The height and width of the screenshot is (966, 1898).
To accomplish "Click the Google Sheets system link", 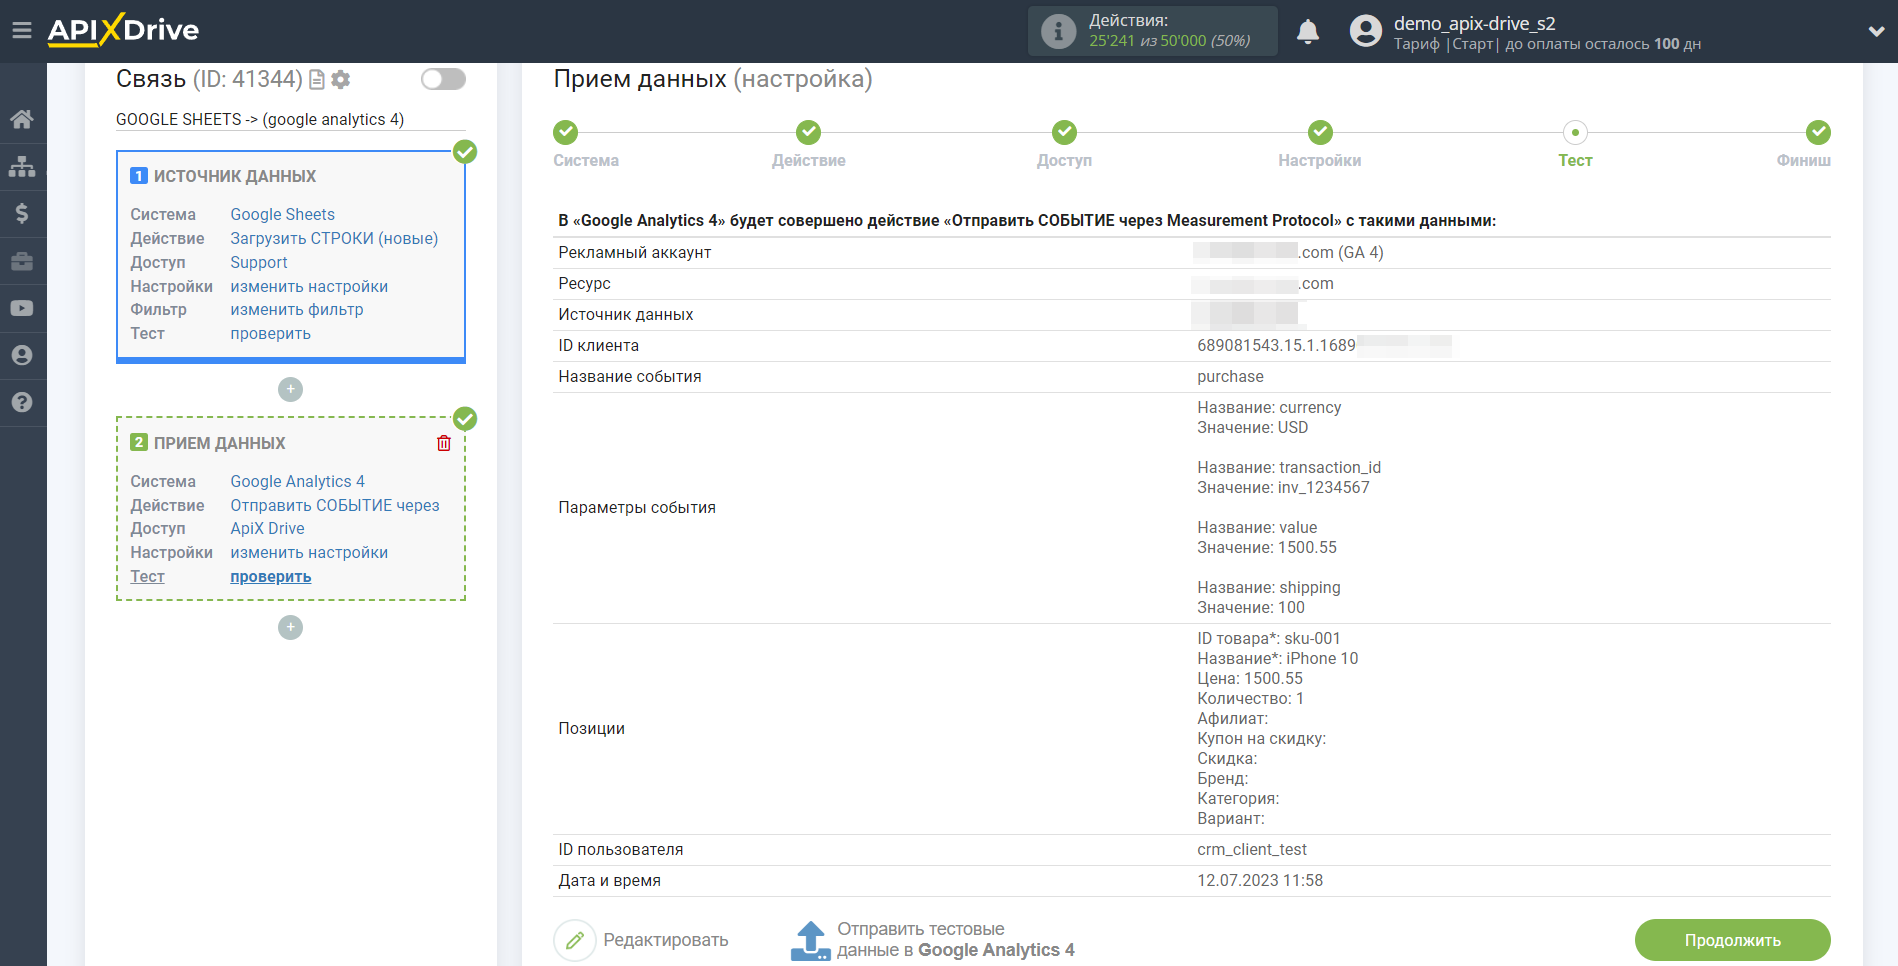I will click(282, 214).
